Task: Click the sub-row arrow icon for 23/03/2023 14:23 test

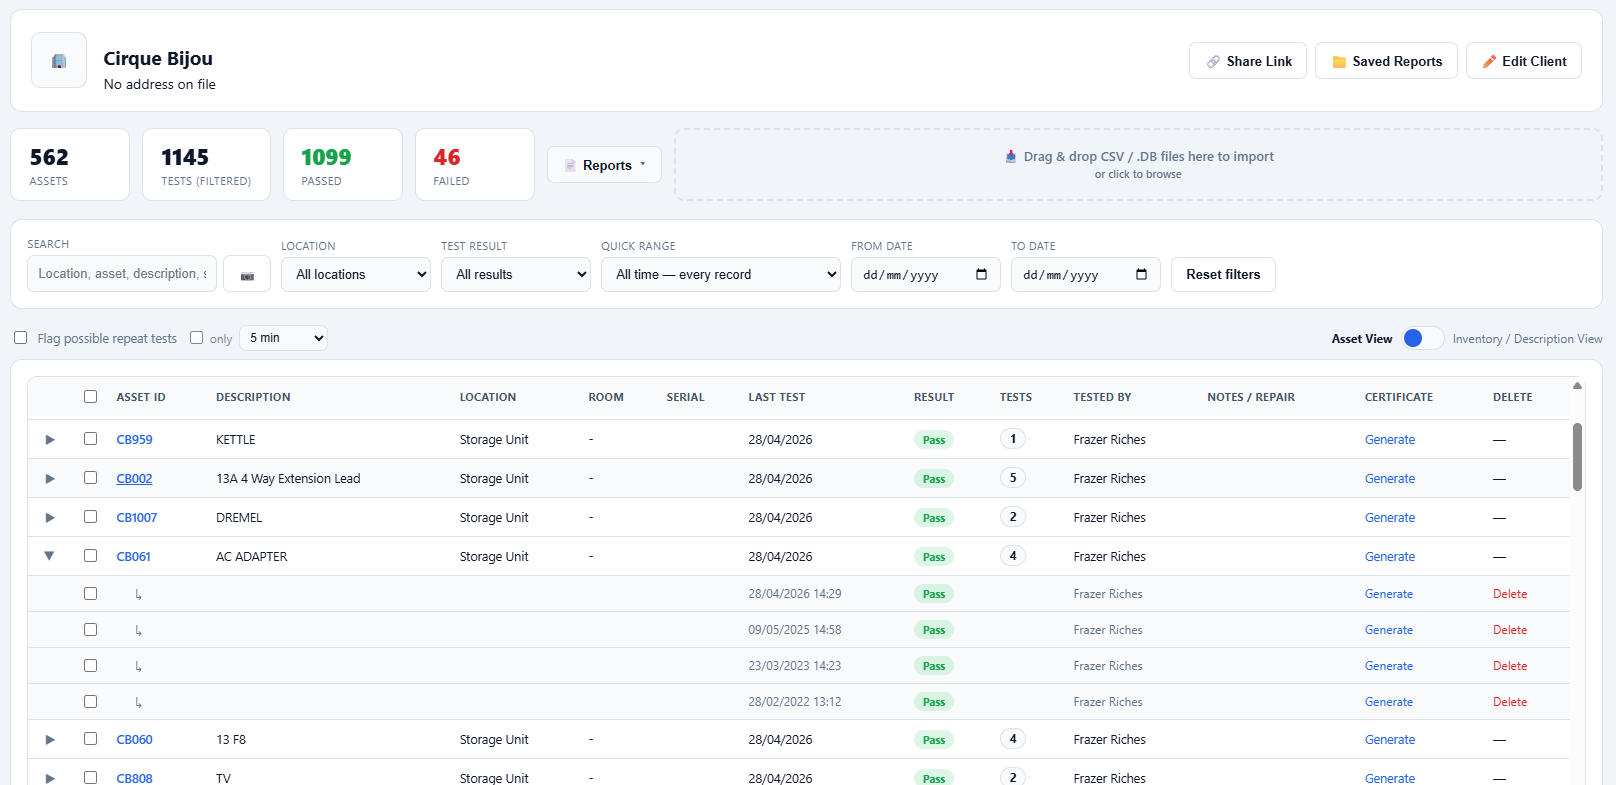Action: (138, 666)
